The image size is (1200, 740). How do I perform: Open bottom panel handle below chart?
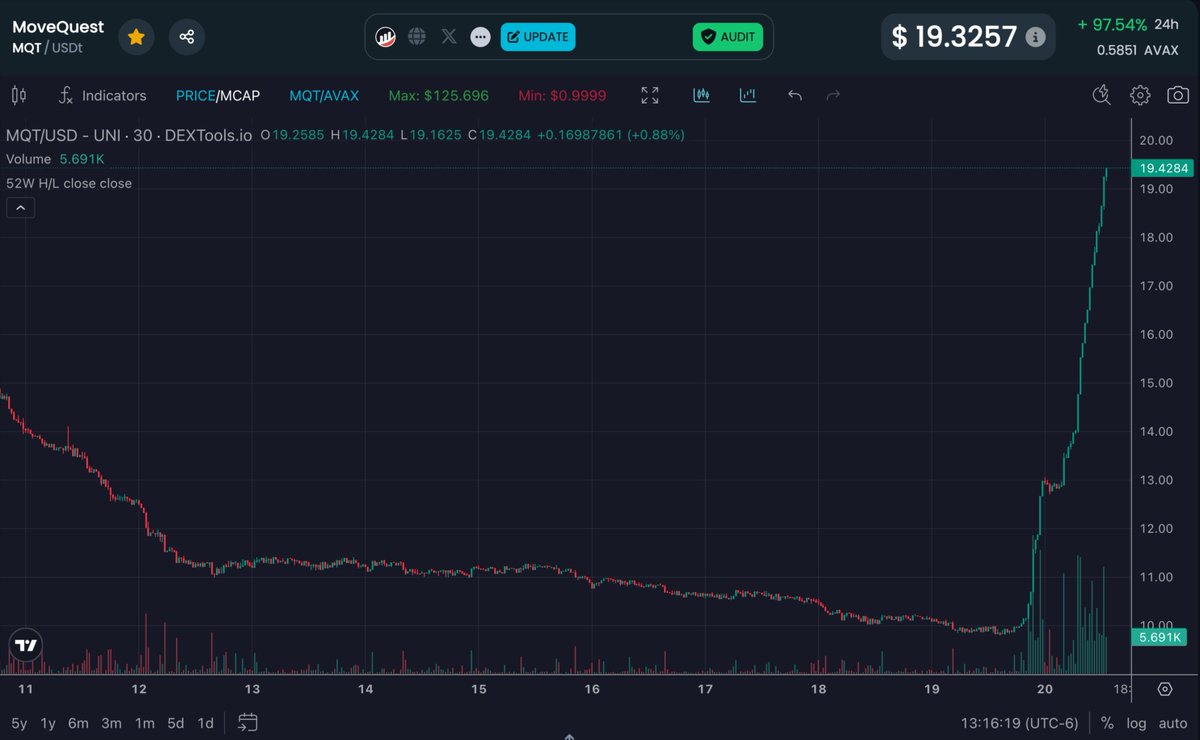point(568,736)
